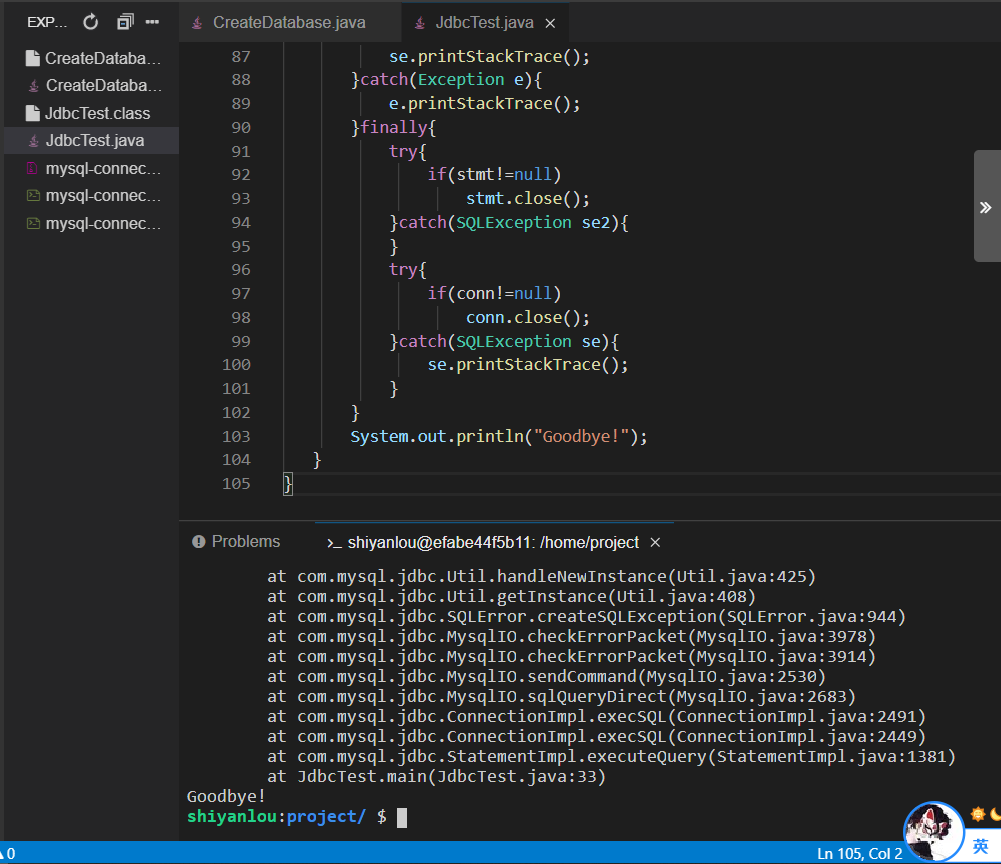Viewport: 1001px width, 864px height.
Task: Click the Ln 105, Col 2 status indicator
Action: point(859,853)
